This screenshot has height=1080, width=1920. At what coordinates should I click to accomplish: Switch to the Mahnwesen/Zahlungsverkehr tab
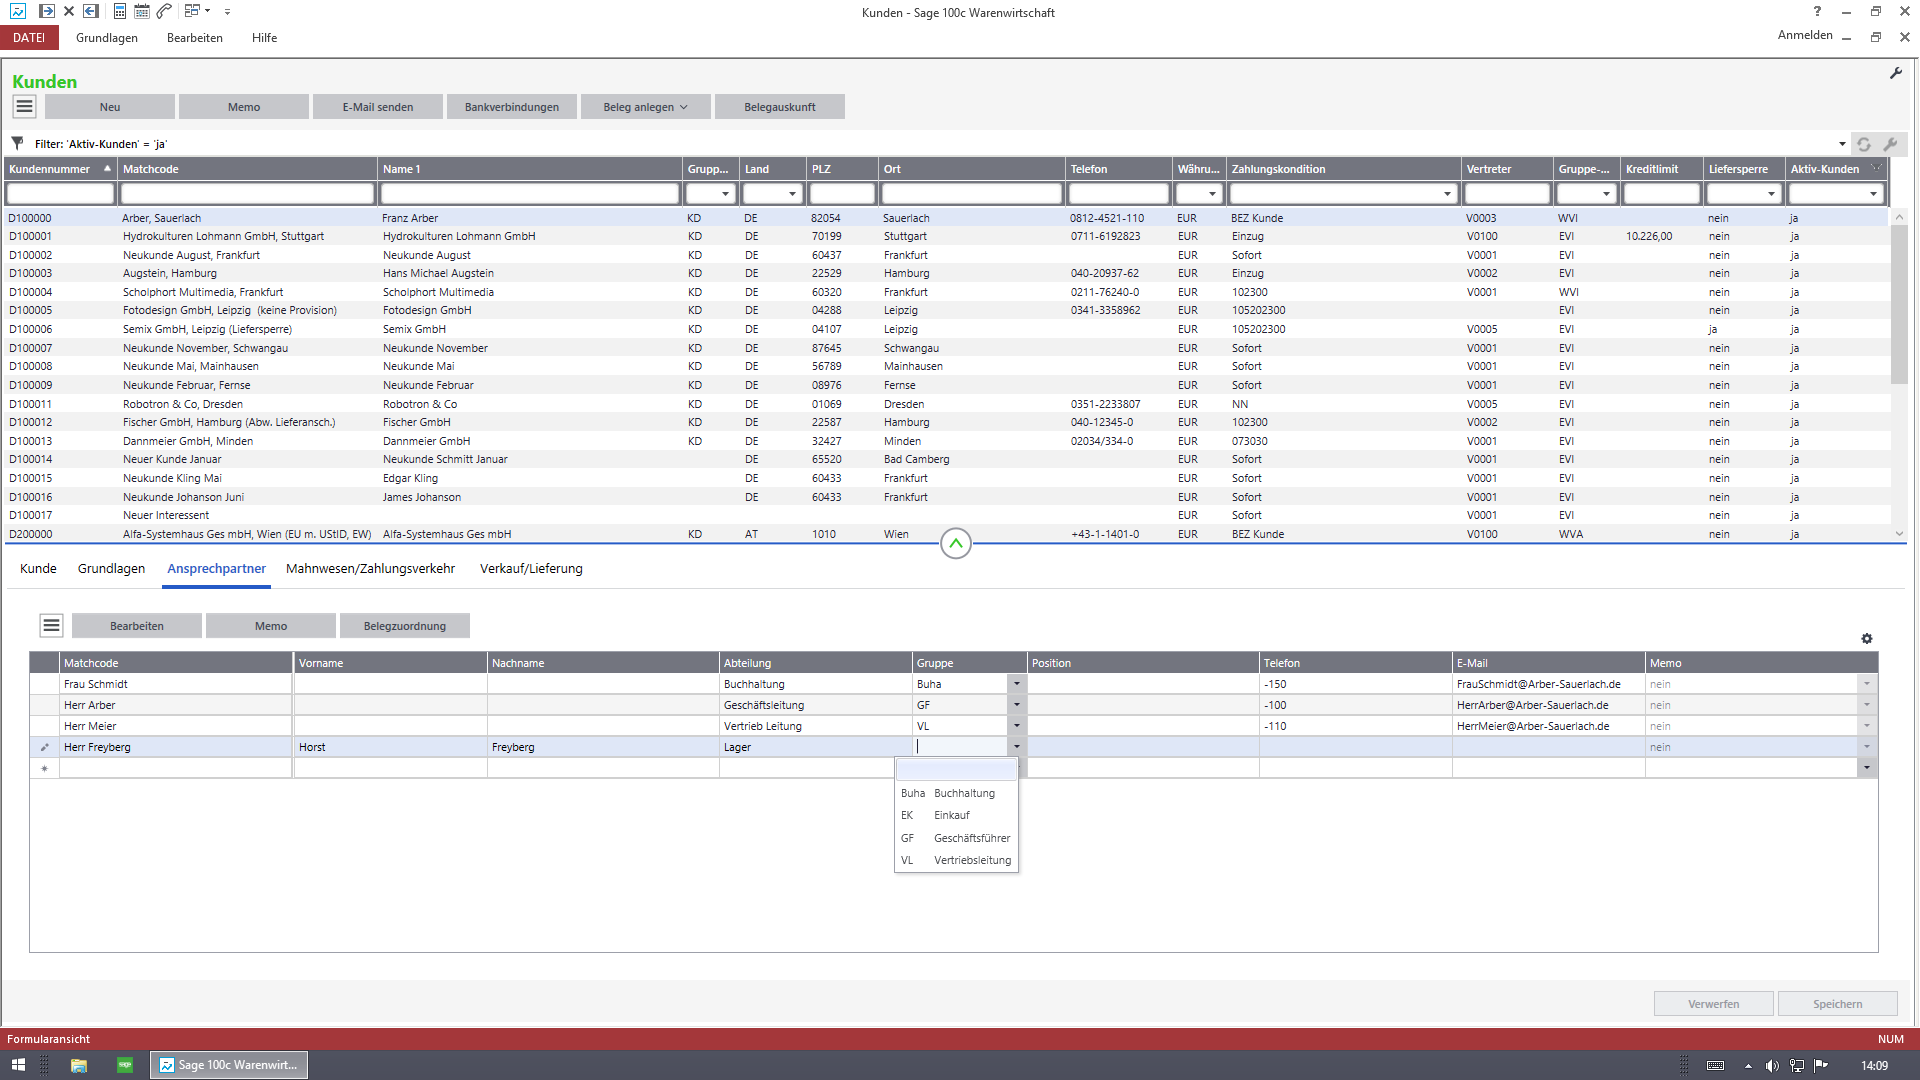(x=370, y=569)
